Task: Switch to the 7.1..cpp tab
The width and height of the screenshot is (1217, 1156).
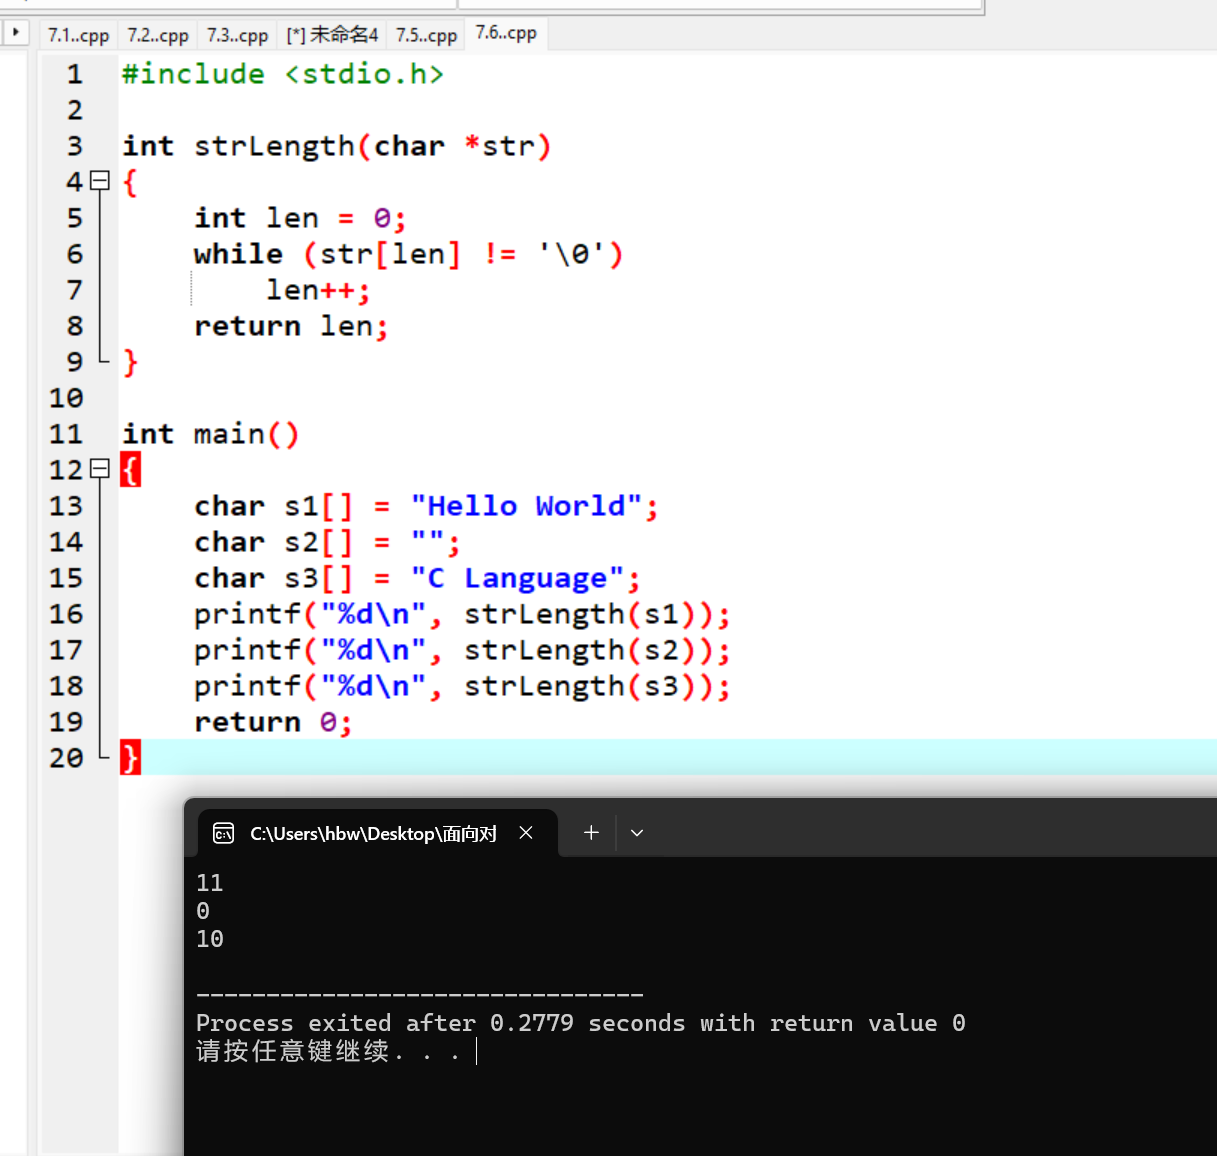Action: (x=79, y=35)
